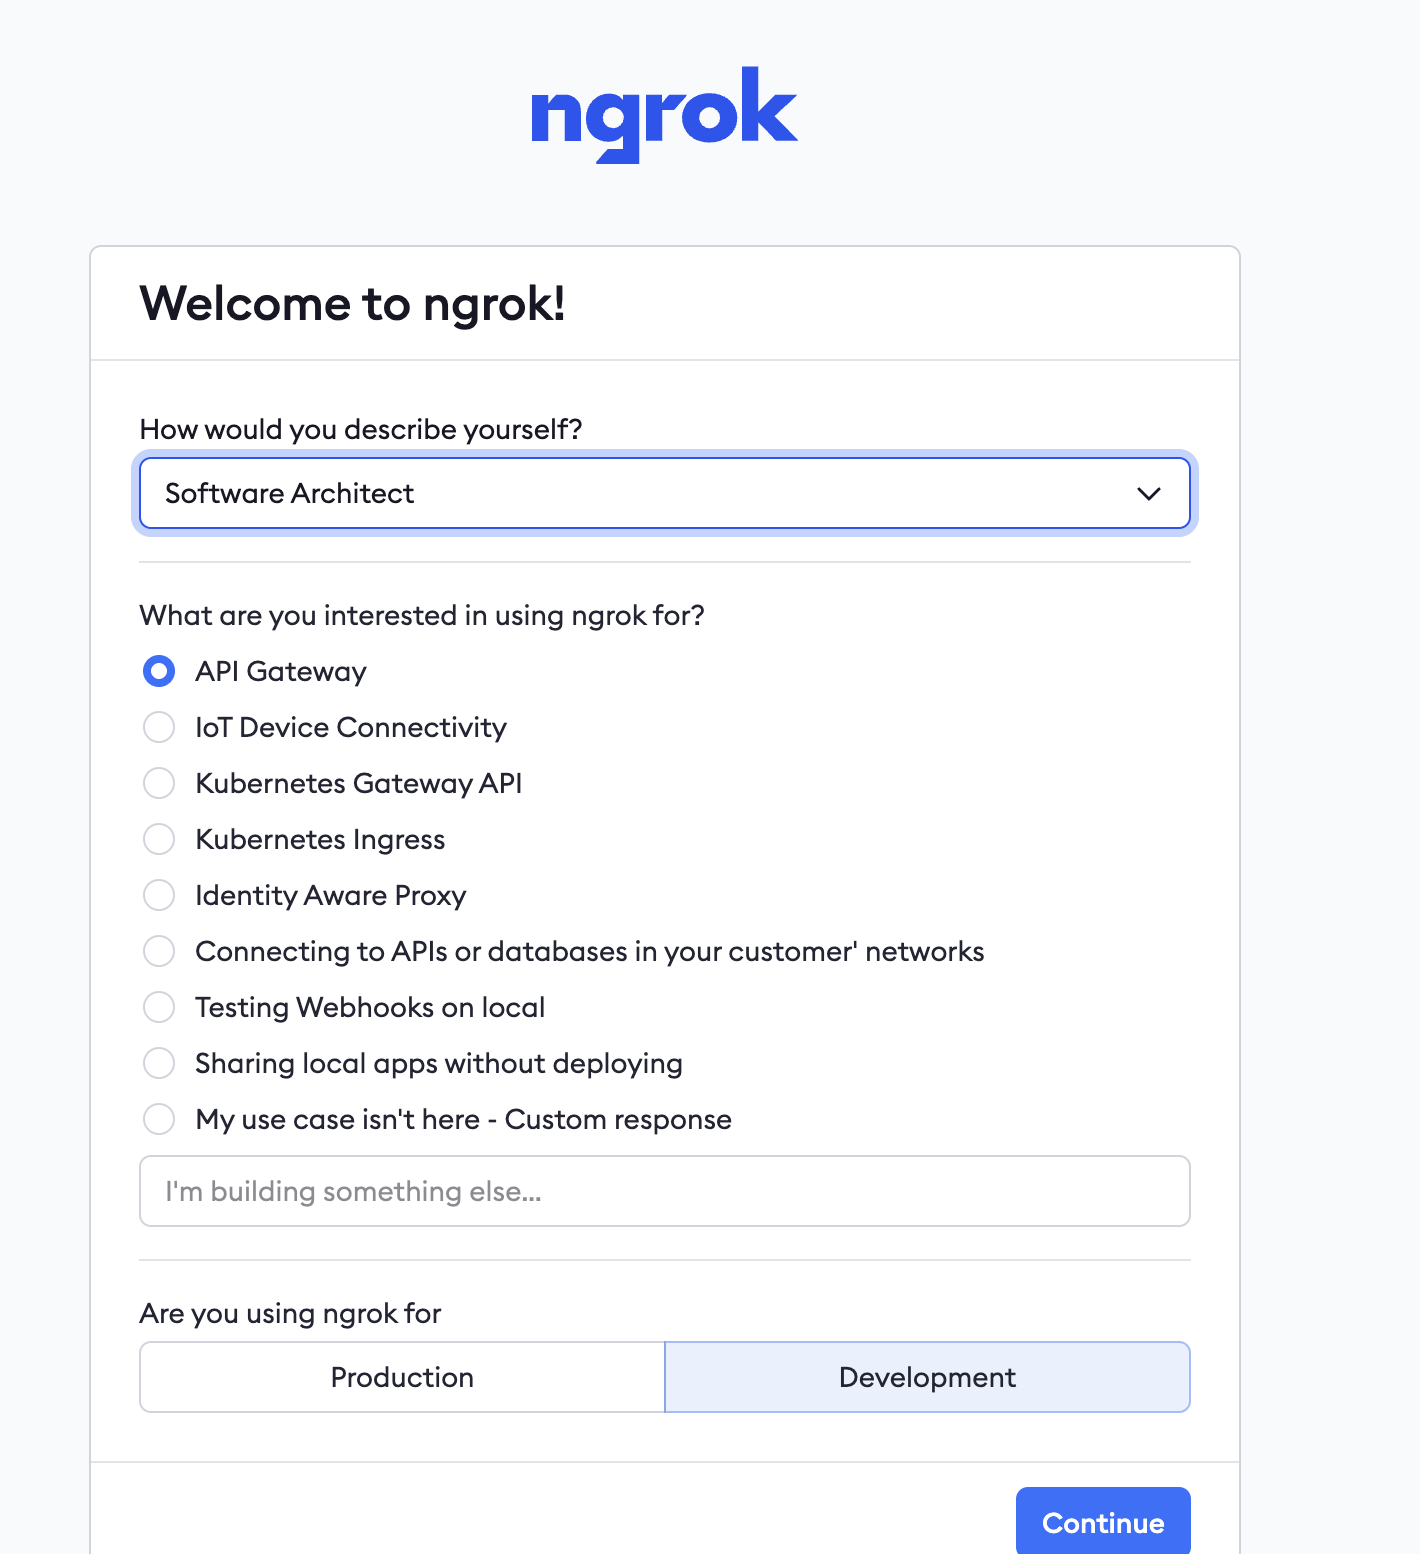Switch to Production usage
Image resolution: width=1420 pixels, height=1554 pixels.
[x=402, y=1377]
